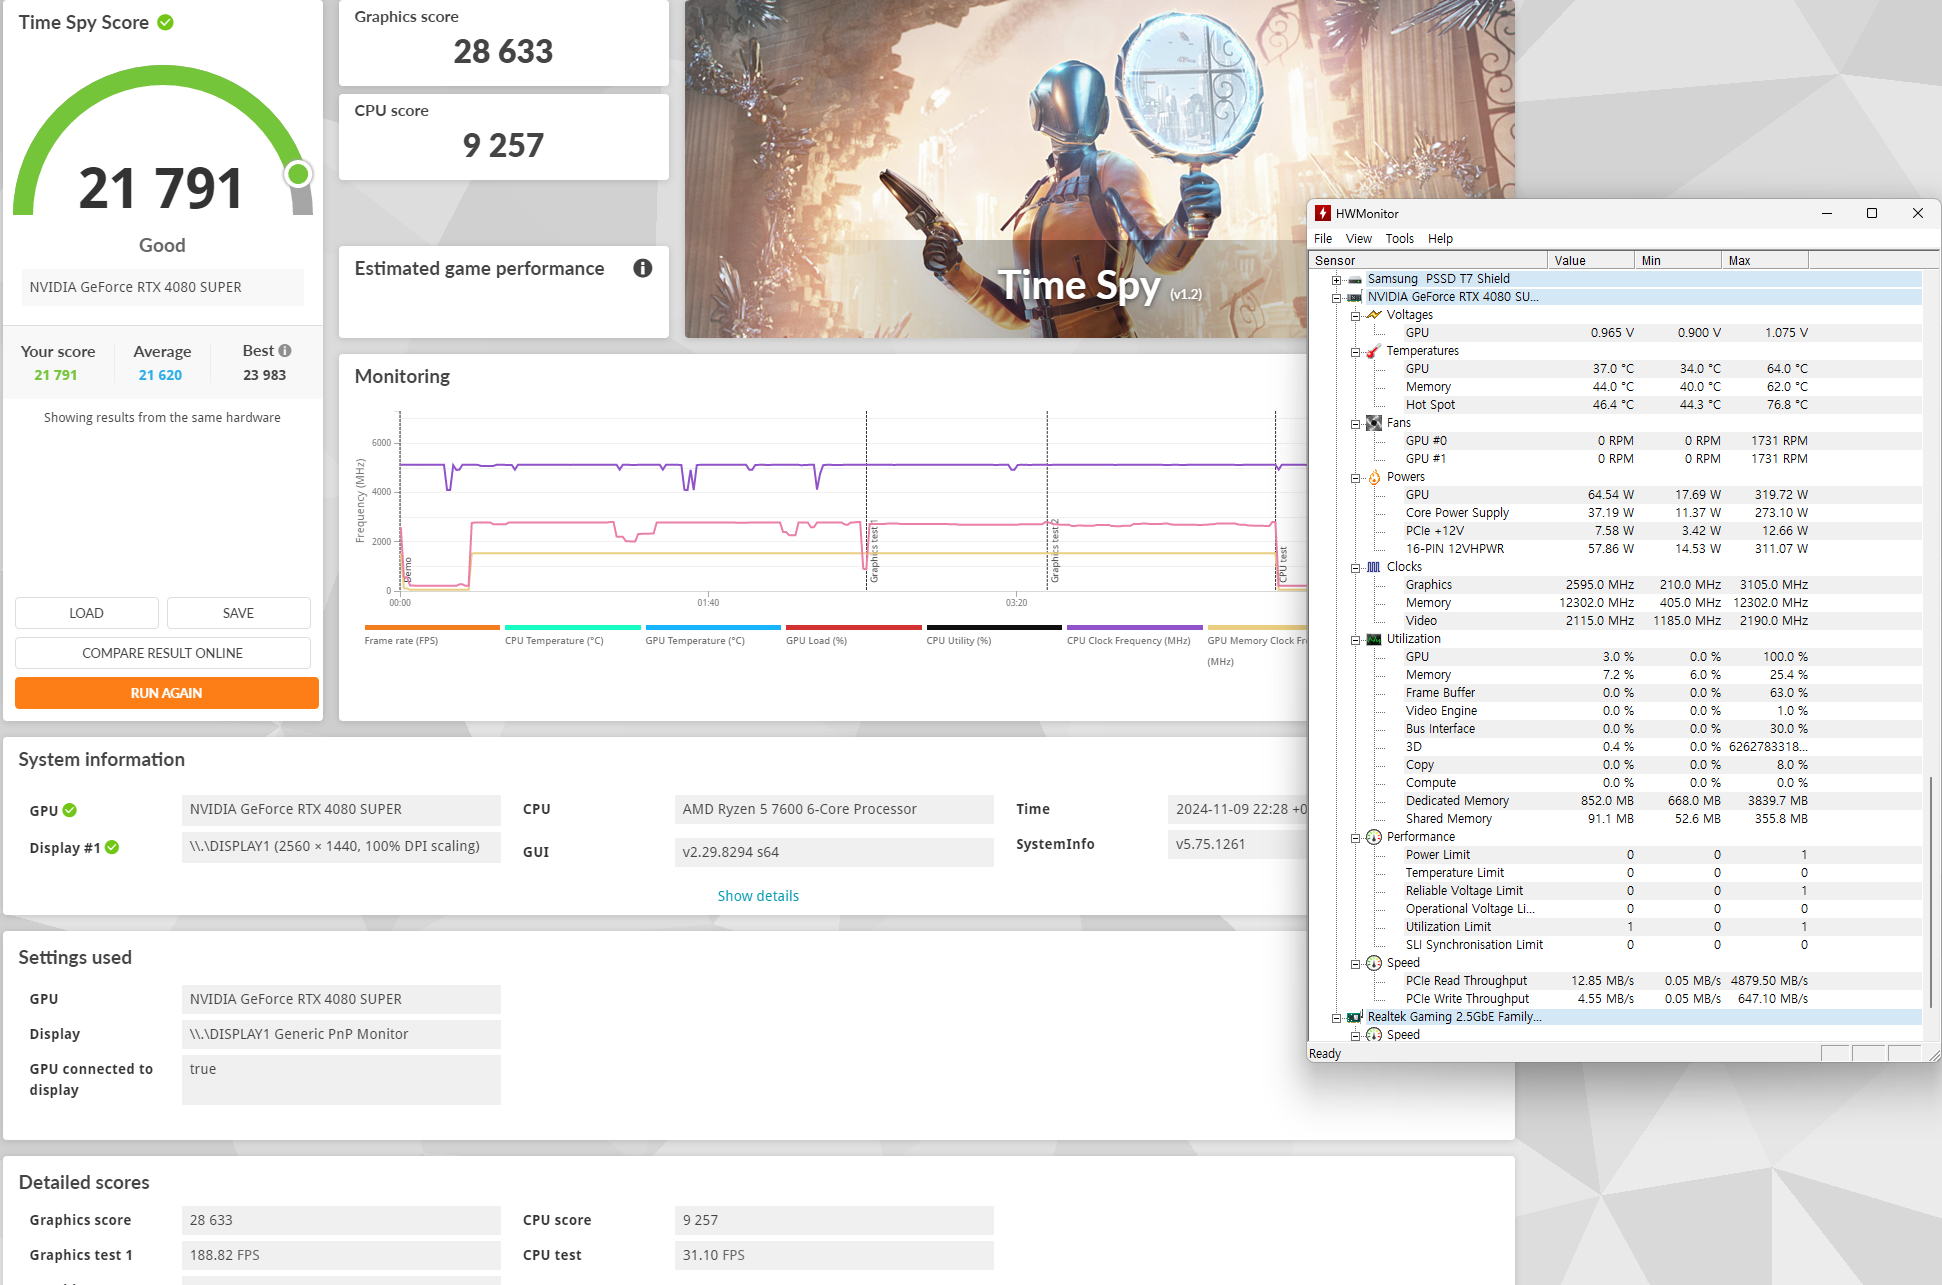Click the GPU Temperature blue legend swatch
The width and height of the screenshot is (1942, 1285).
click(x=713, y=628)
